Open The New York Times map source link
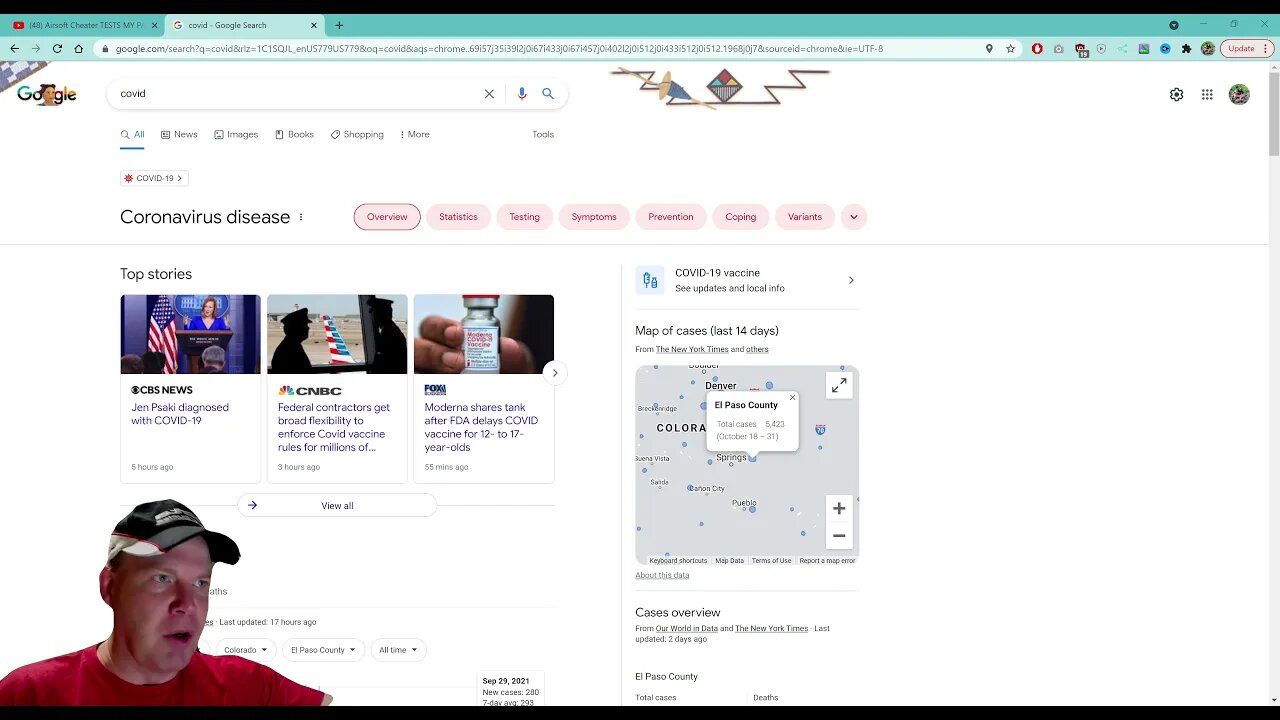Viewport: 1280px width, 720px height. point(692,349)
